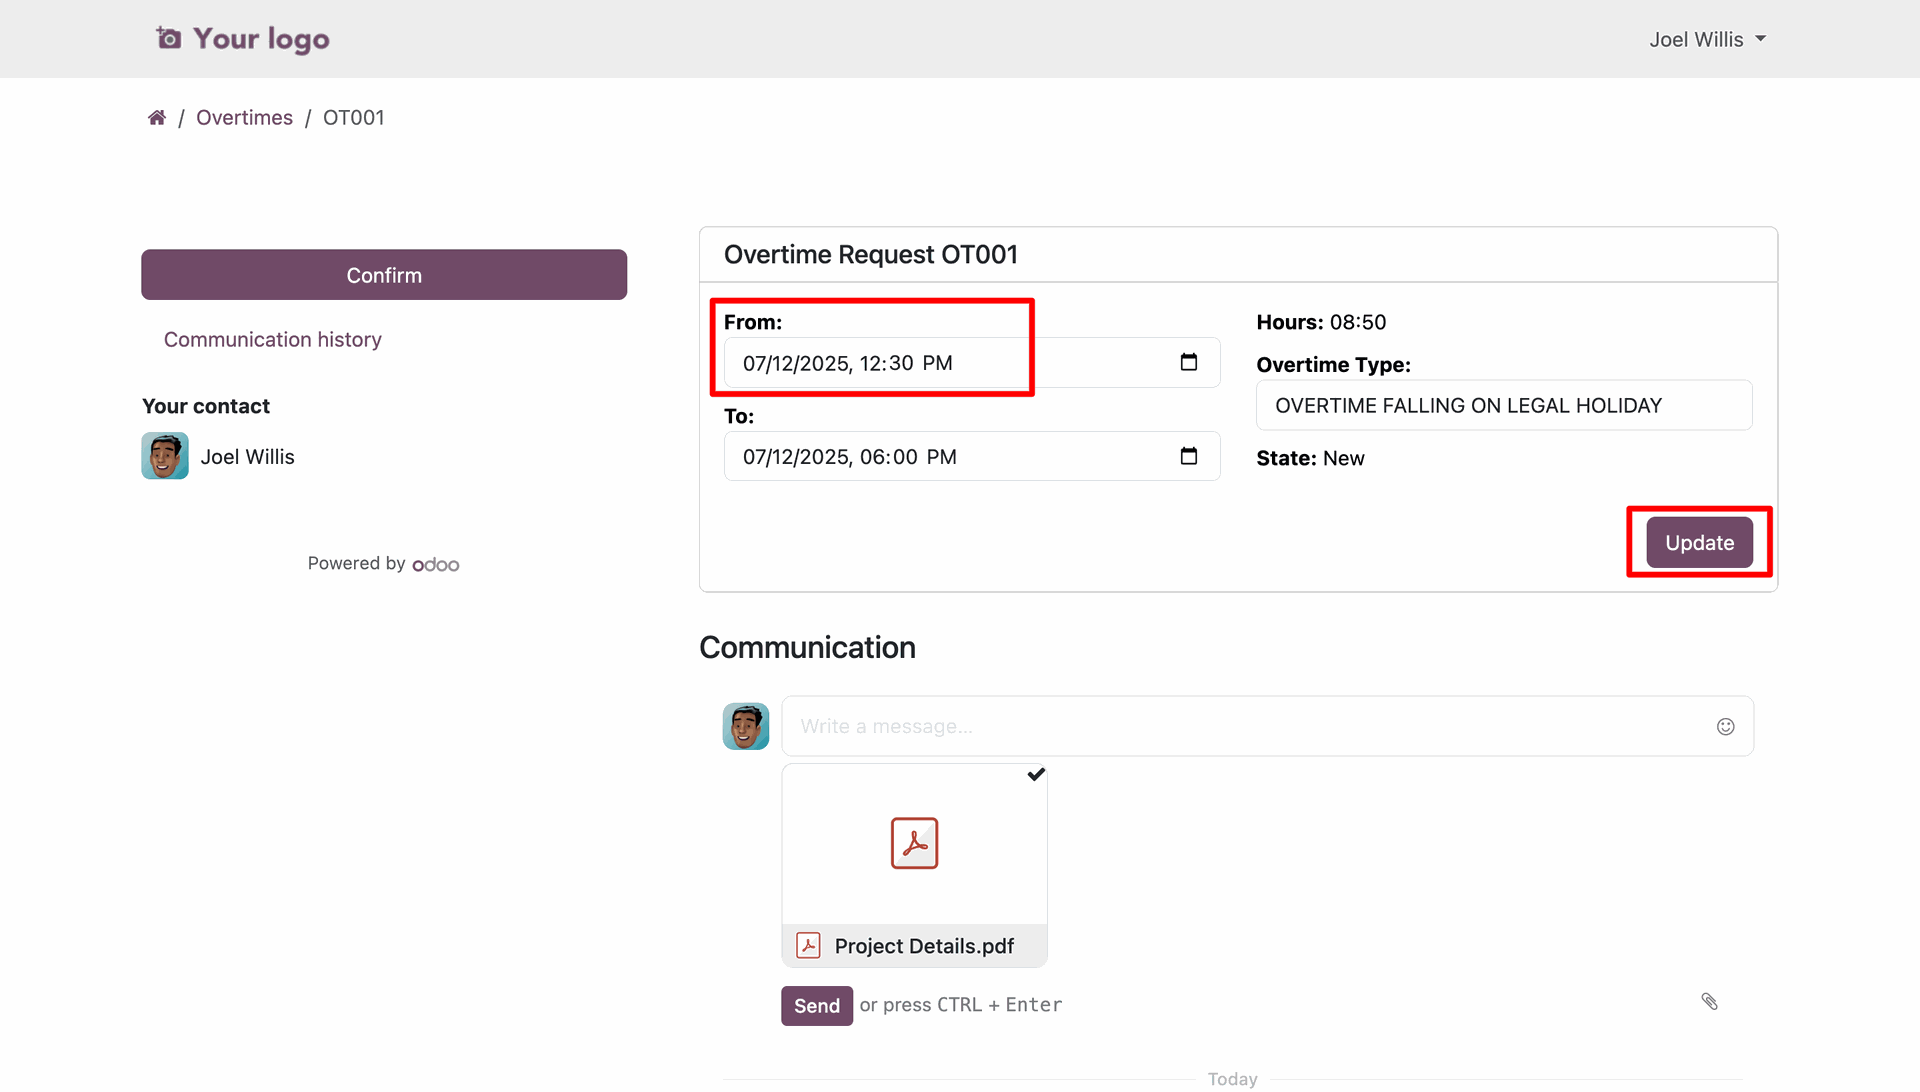Click the camera logo icon in header
Viewport: 1920px width, 1092px height.
coord(169,38)
